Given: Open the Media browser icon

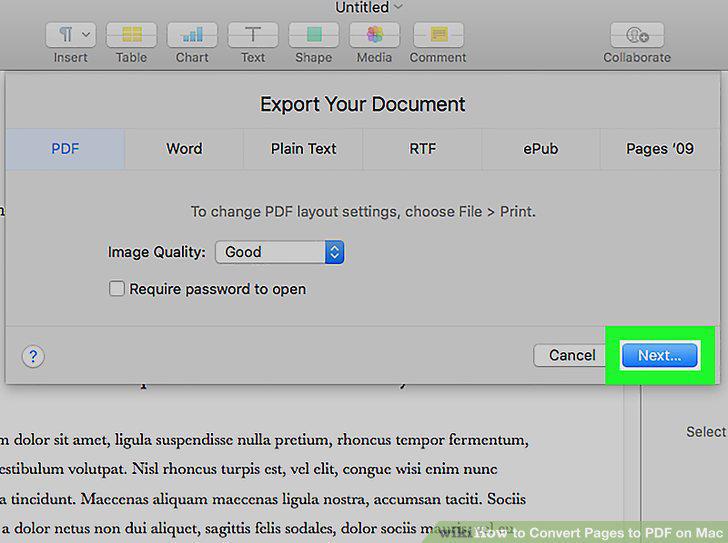Looking at the screenshot, I should coord(374,35).
